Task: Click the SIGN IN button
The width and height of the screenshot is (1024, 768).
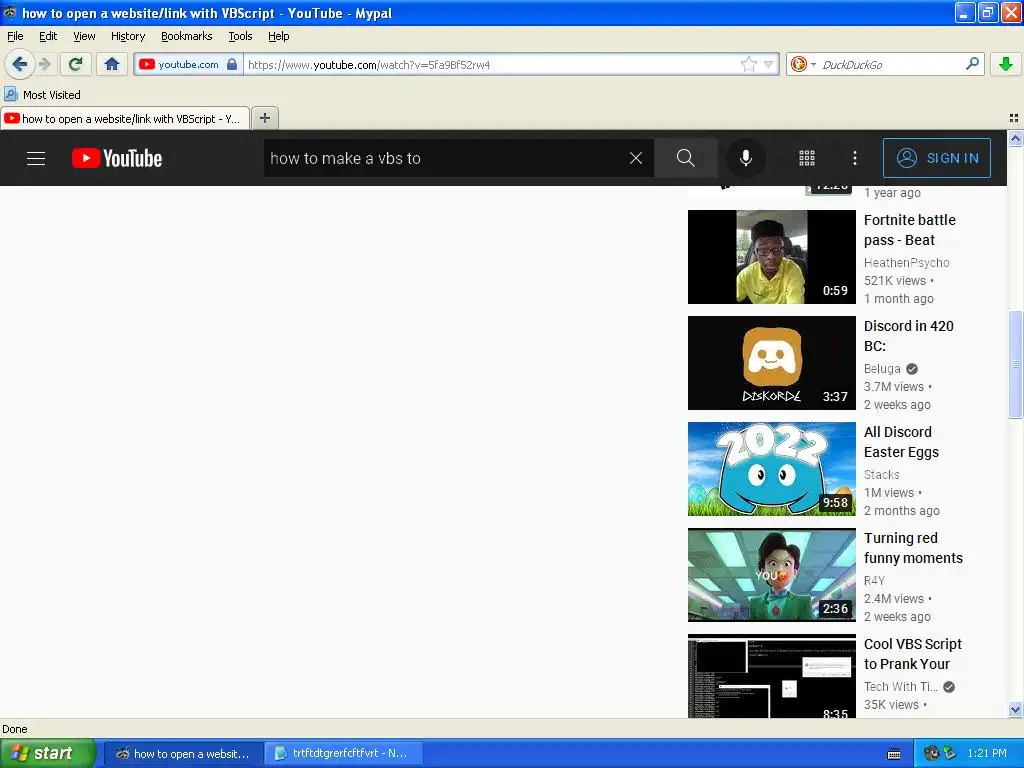Action: coord(936,158)
